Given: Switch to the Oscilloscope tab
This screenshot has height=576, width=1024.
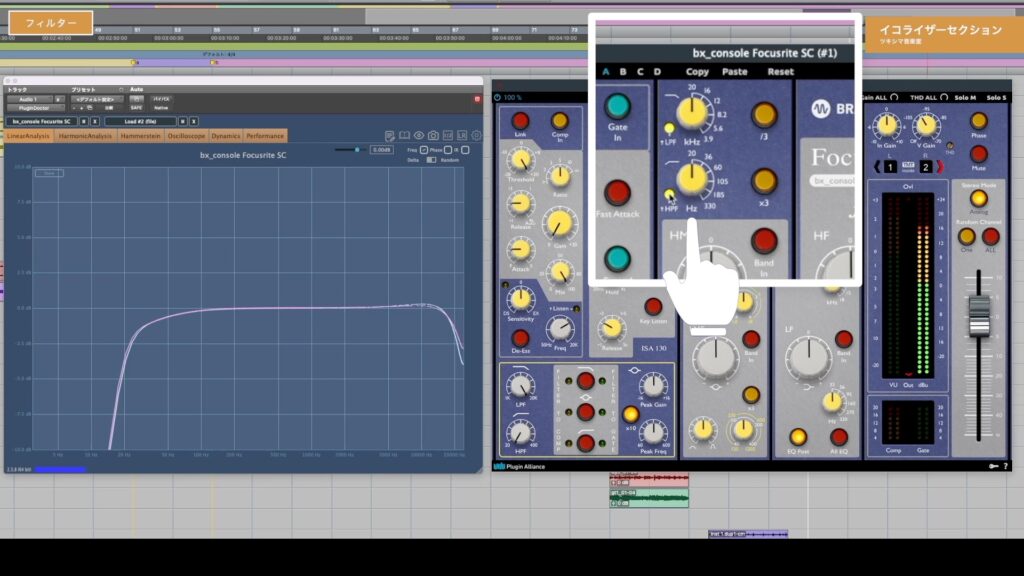Looking at the screenshot, I should [186, 136].
